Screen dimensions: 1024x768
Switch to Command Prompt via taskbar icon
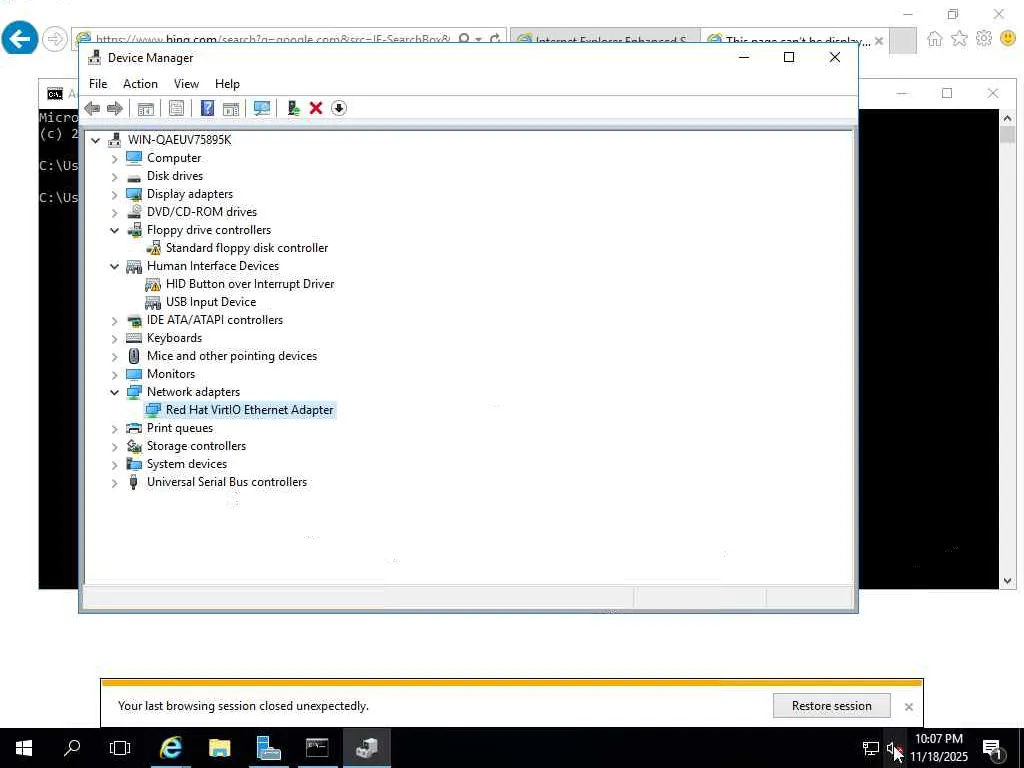pos(317,748)
